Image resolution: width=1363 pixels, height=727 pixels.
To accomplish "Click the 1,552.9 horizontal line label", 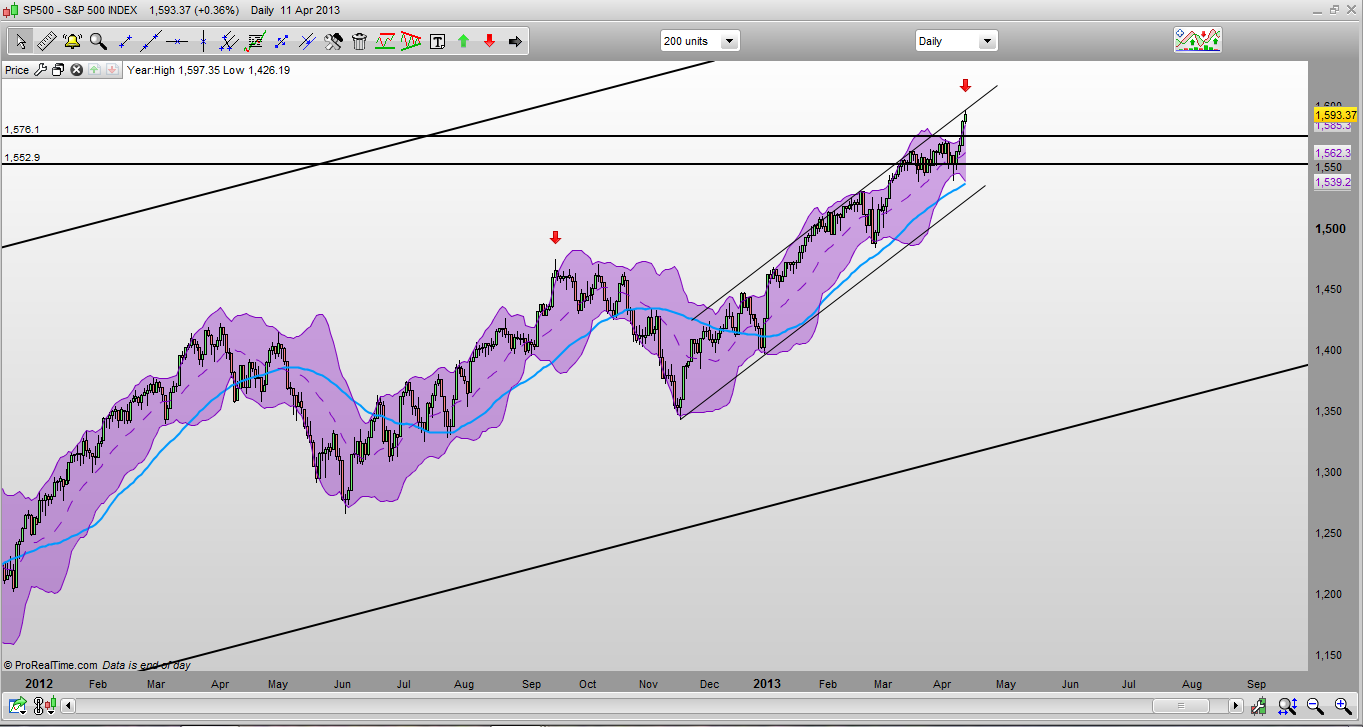I will point(22,158).
